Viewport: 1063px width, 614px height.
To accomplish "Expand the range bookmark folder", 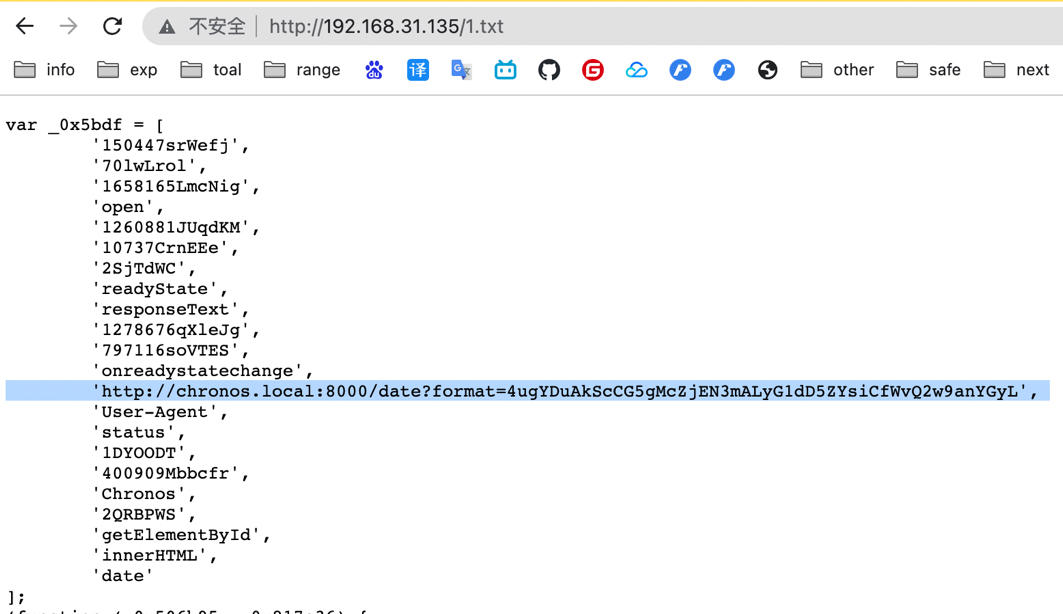I will click(x=302, y=70).
